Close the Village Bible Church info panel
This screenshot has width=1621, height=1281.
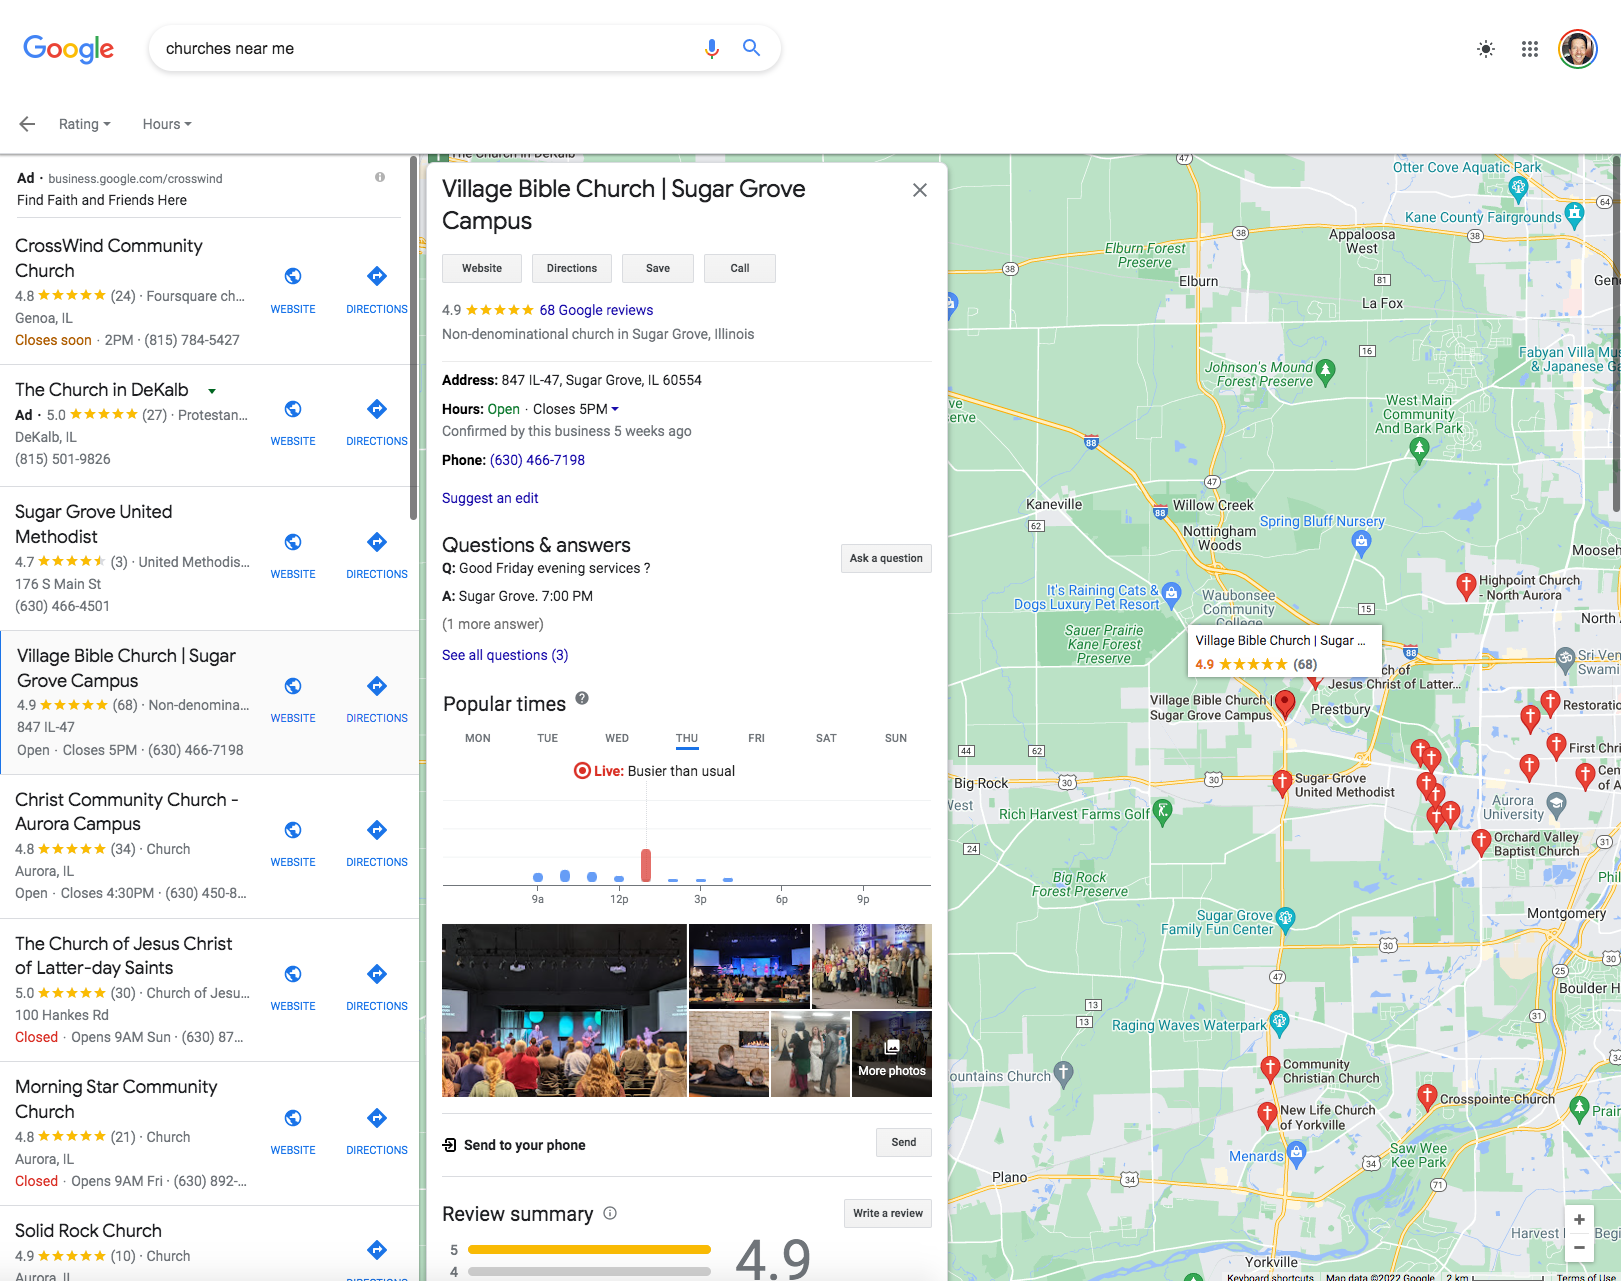(920, 190)
